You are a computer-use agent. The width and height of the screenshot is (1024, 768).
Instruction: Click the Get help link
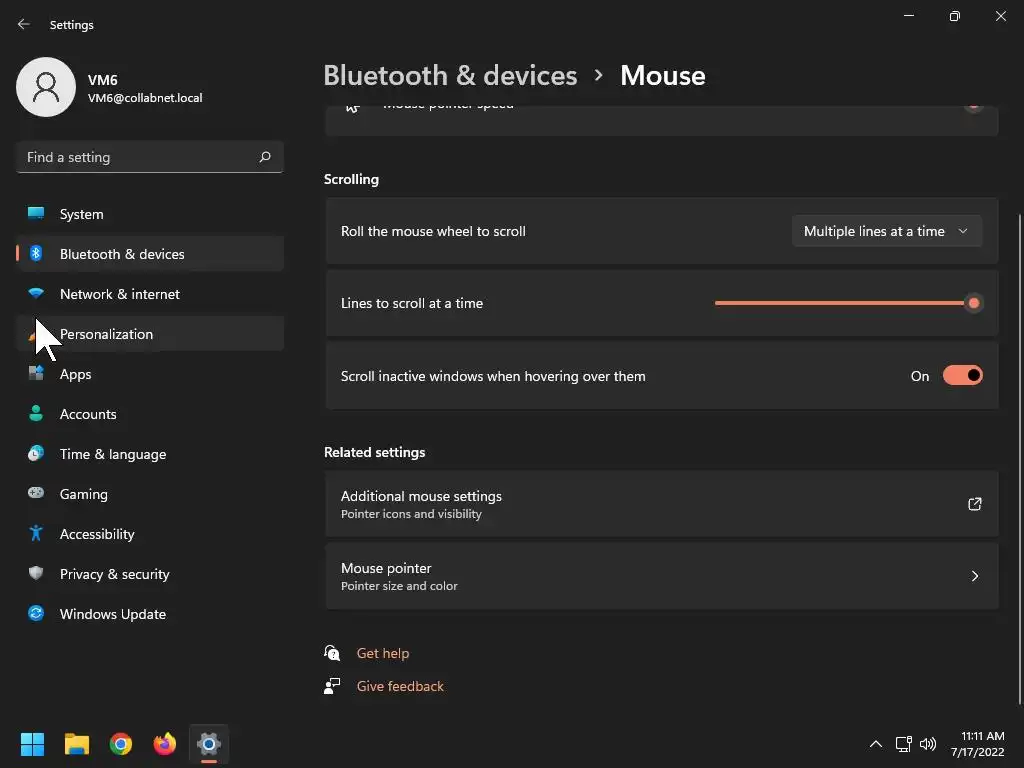click(x=383, y=653)
